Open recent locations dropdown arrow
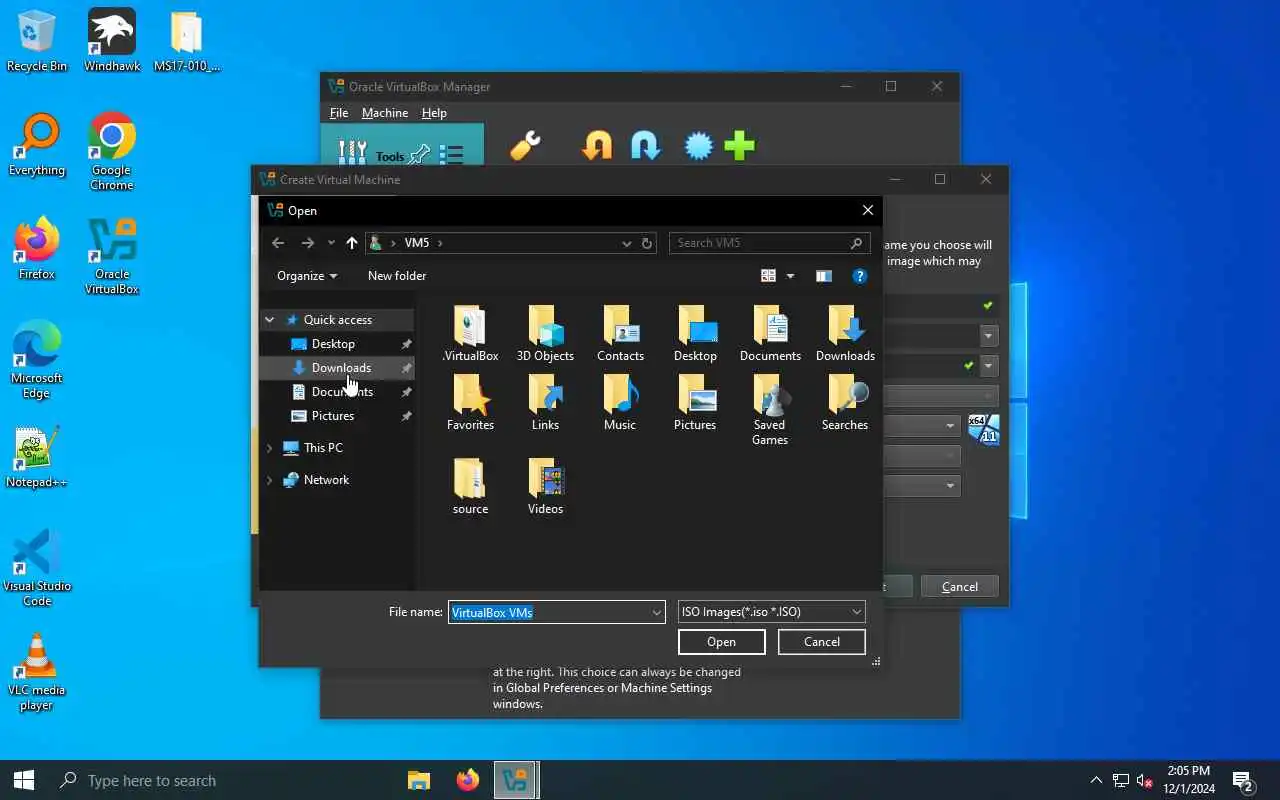This screenshot has height=800, width=1280. tap(331, 243)
